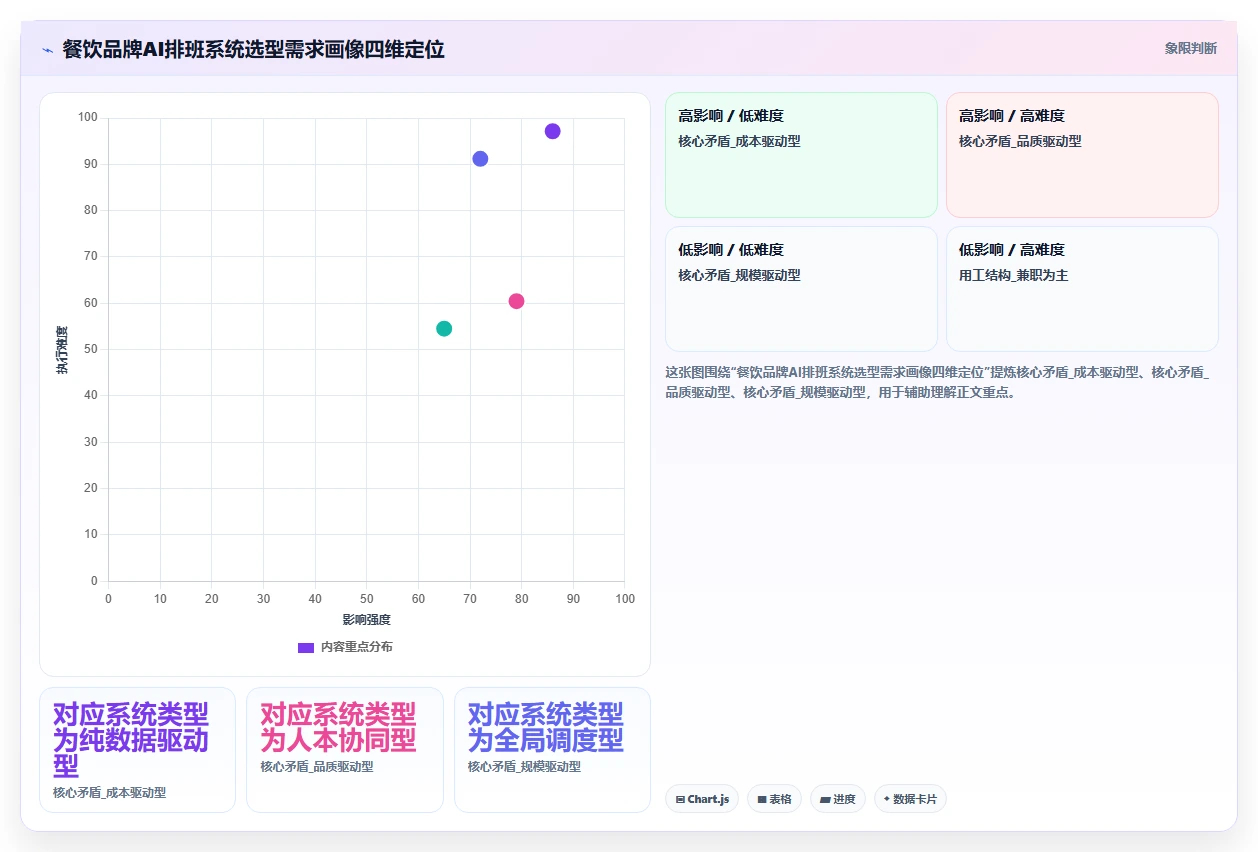
Task: Toggle the 内容重点分布 legend item
Action: [x=345, y=647]
